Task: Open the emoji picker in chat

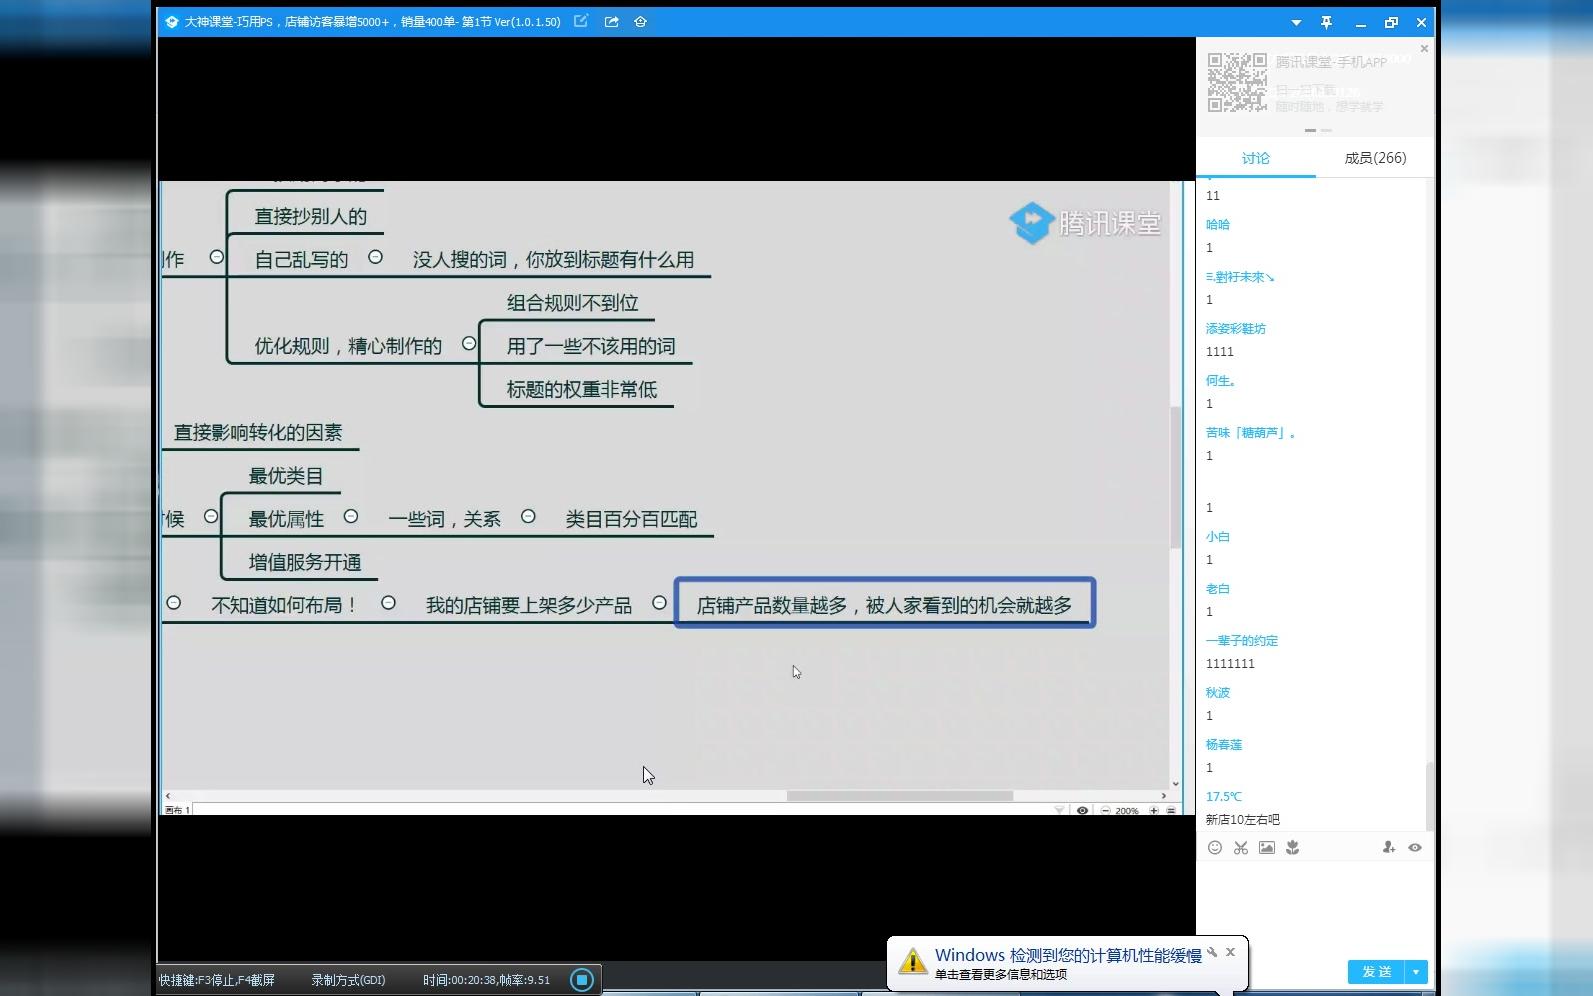Action: tap(1214, 847)
